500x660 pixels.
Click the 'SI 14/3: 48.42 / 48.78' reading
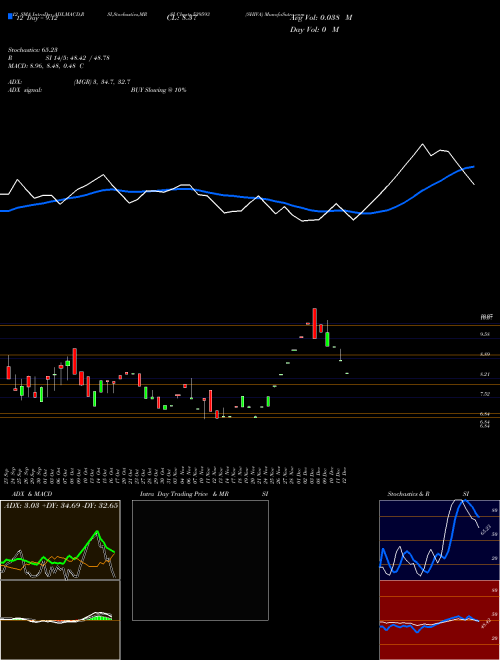pos(77,58)
